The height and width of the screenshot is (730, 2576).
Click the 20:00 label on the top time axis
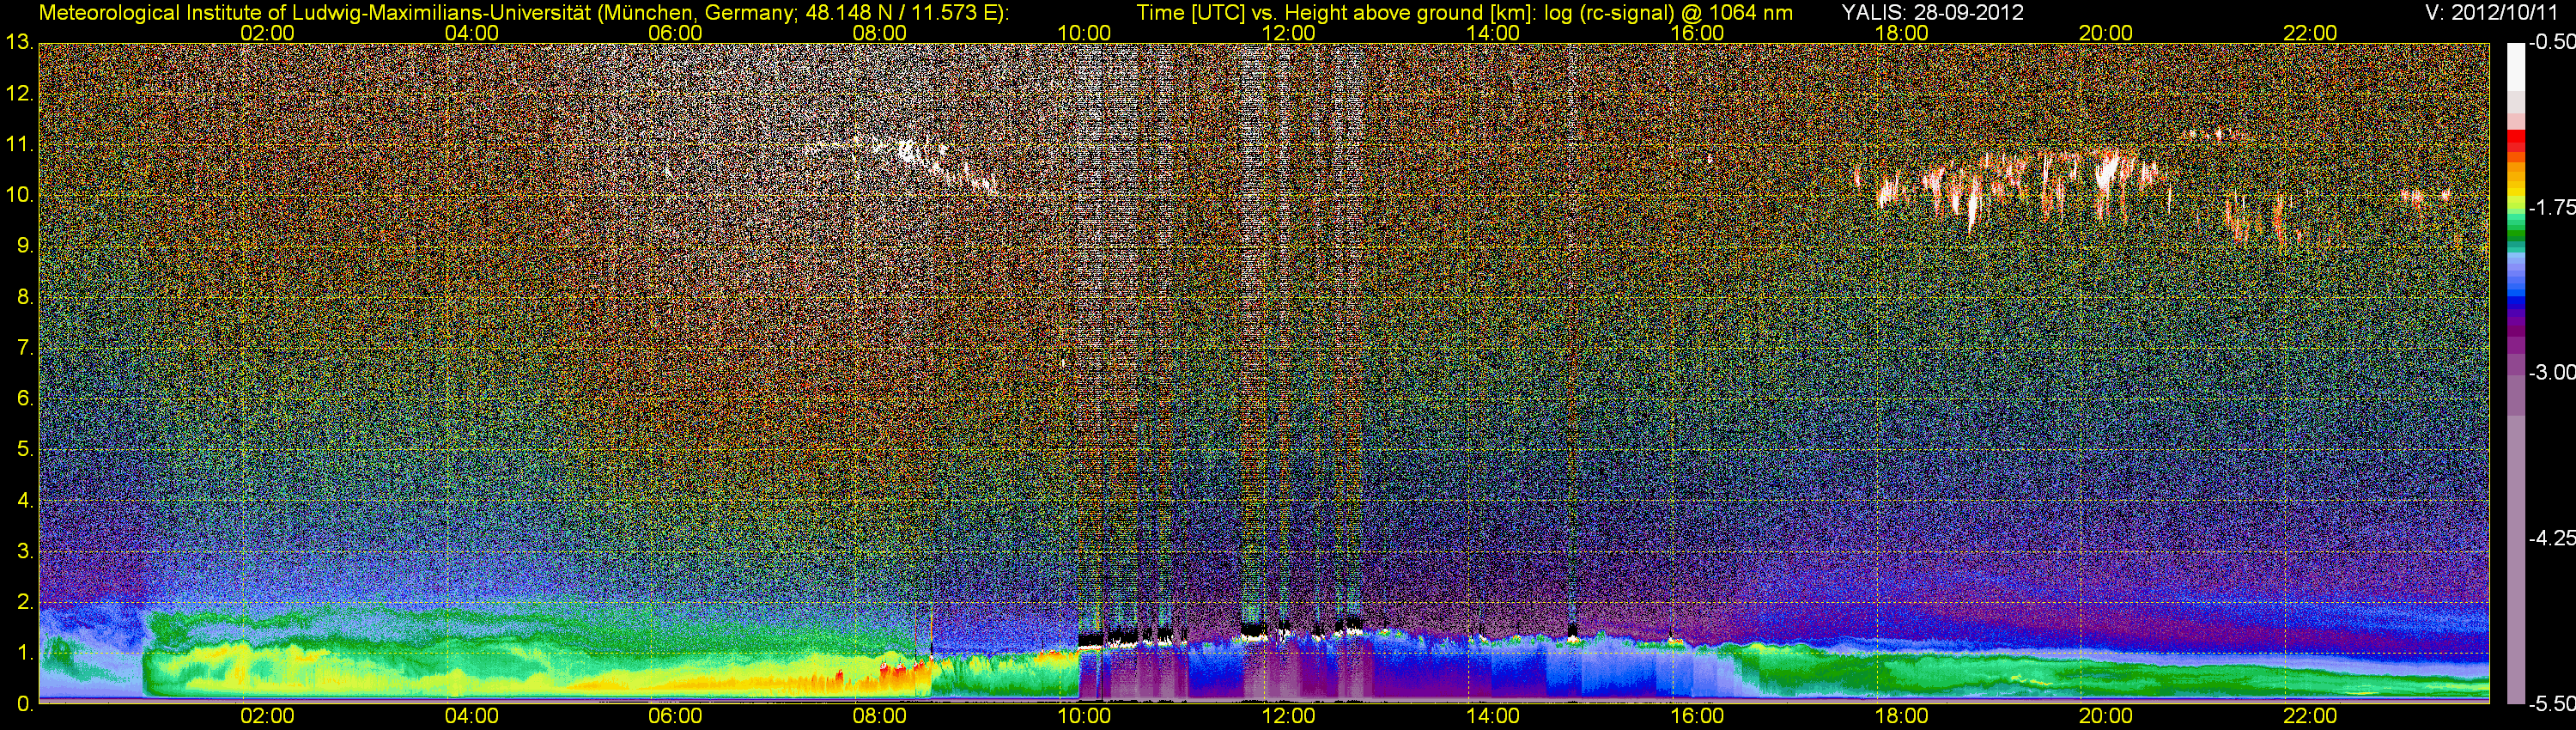coord(2106,33)
